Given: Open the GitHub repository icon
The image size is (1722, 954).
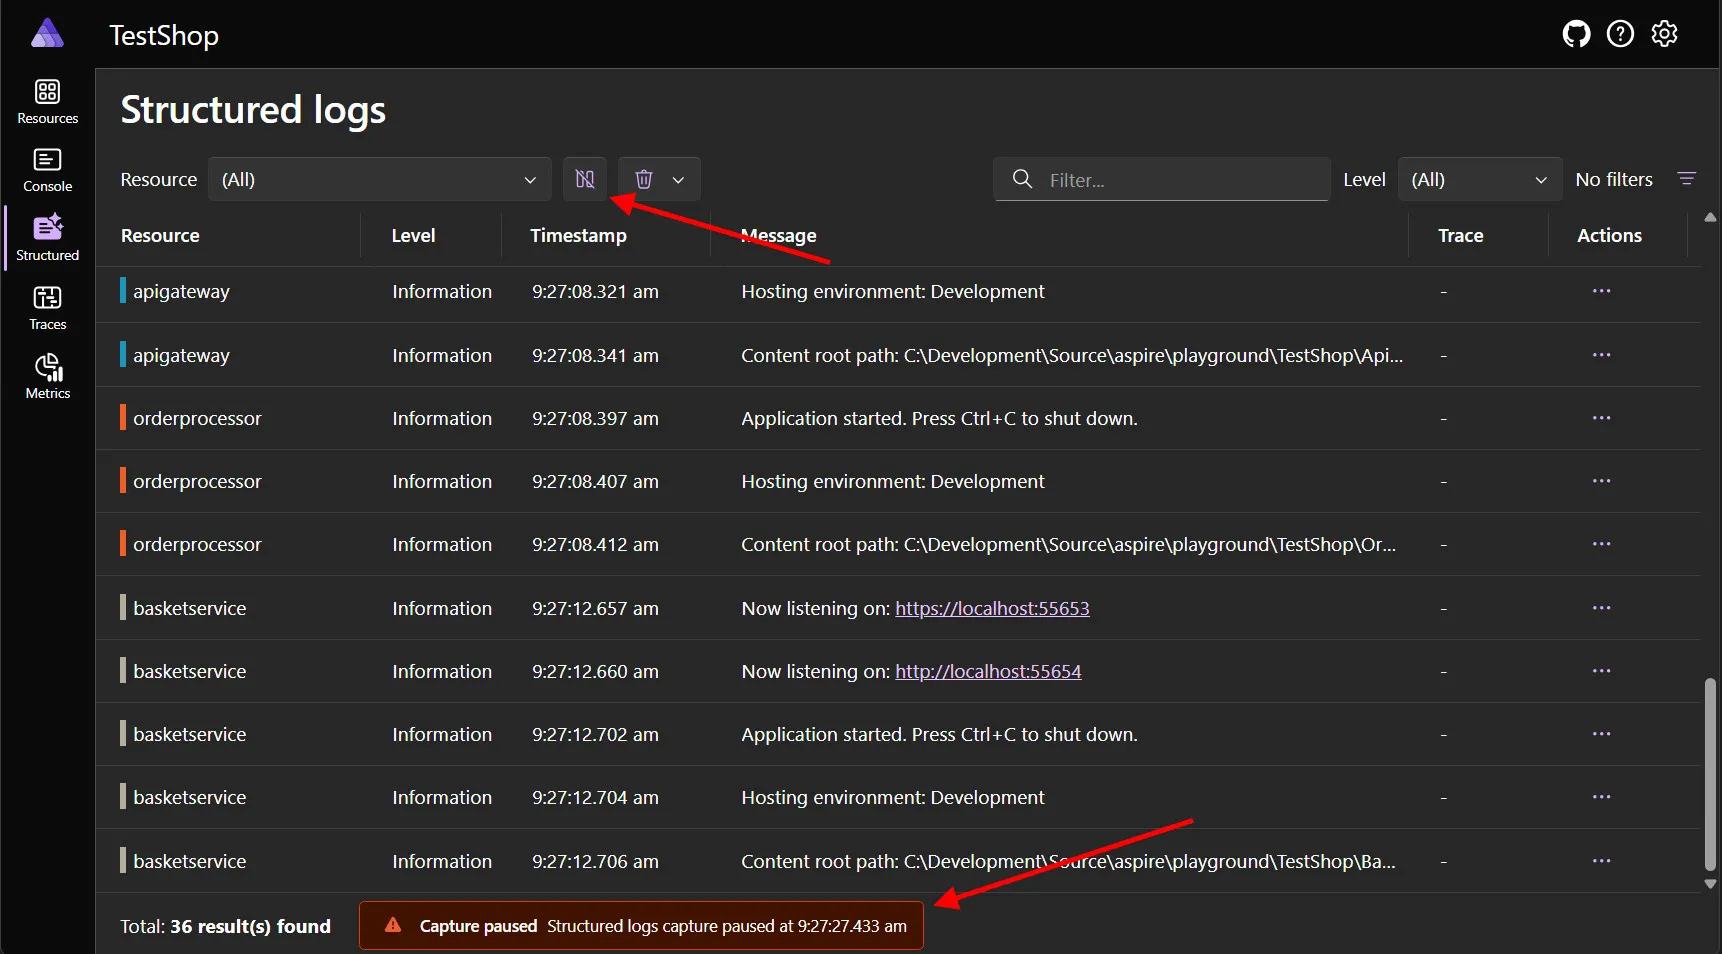Looking at the screenshot, I should [x=1575, y=33].
